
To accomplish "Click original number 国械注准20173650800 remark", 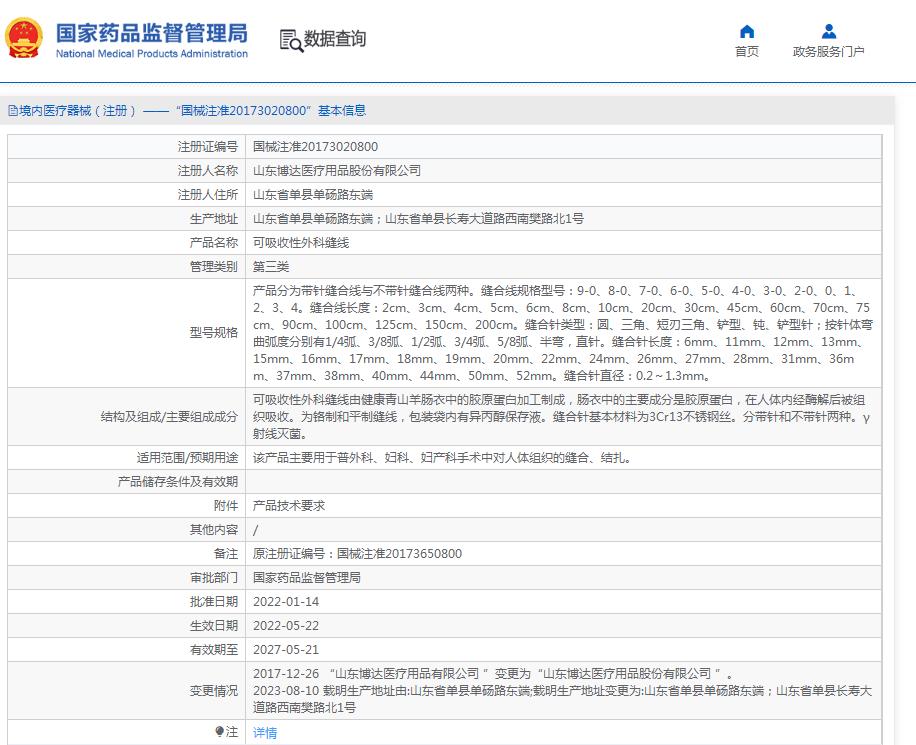I will coord(358,553).
